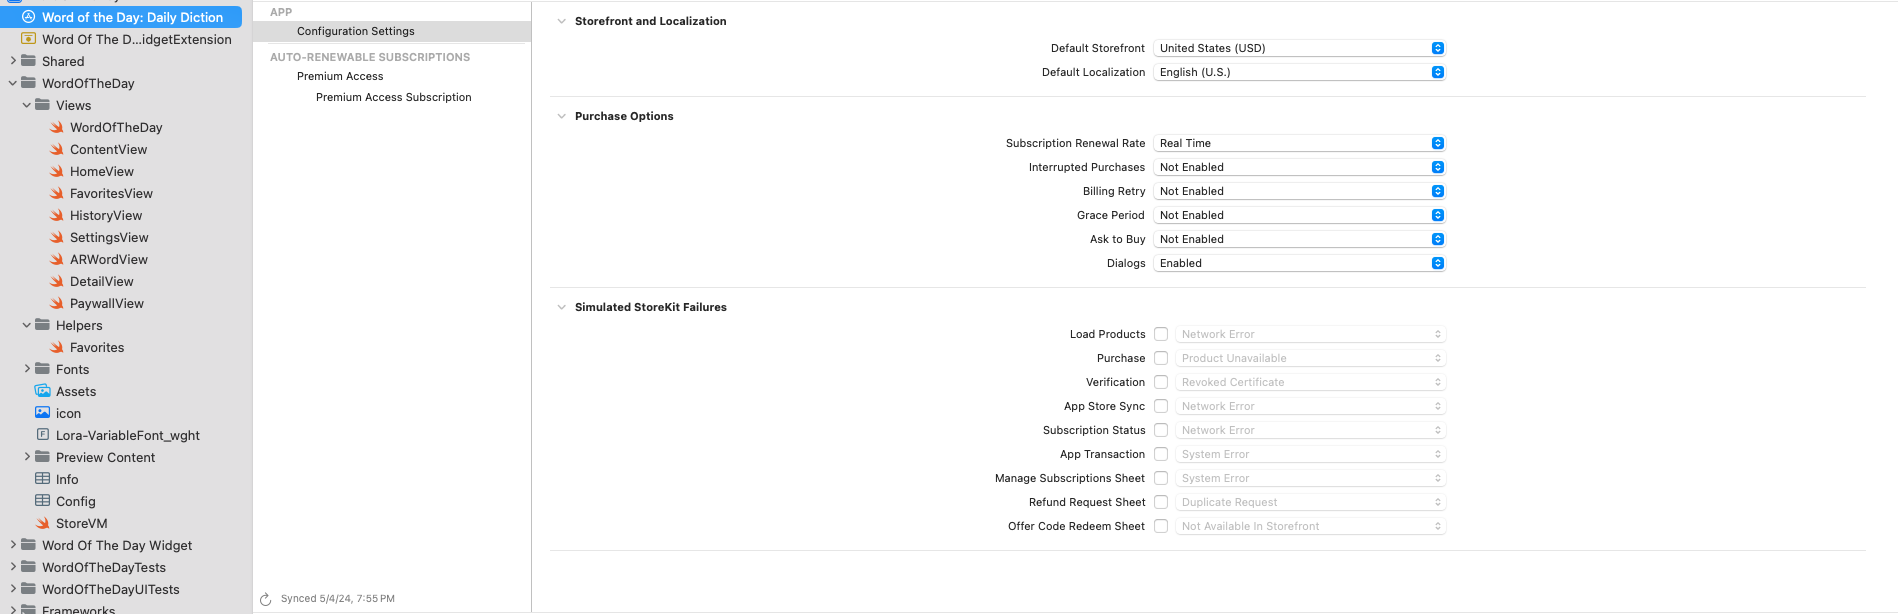Expand the Fonts folder
Viewport: 1898px width, 614px height.
coord(27,370)
